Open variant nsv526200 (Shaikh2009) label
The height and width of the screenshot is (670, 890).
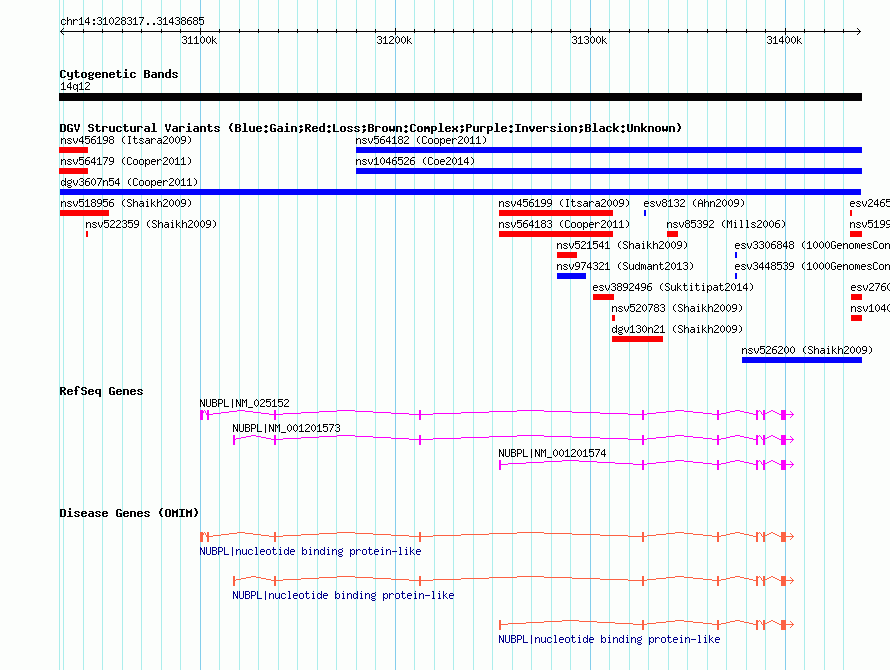[x=807, y=350]
